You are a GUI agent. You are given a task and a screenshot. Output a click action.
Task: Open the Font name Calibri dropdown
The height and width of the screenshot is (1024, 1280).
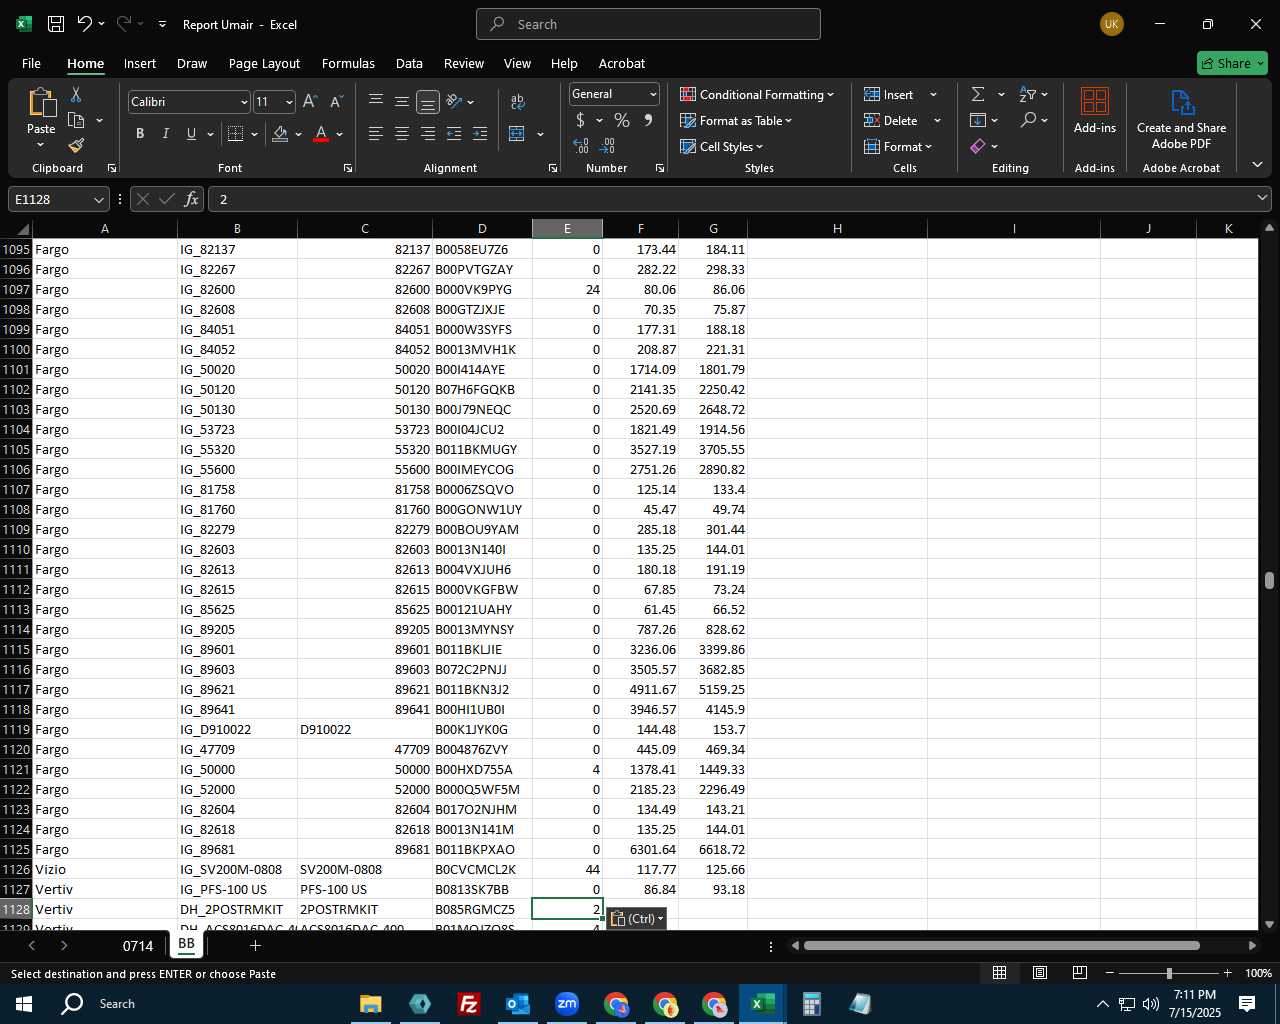tap(243, 102)
